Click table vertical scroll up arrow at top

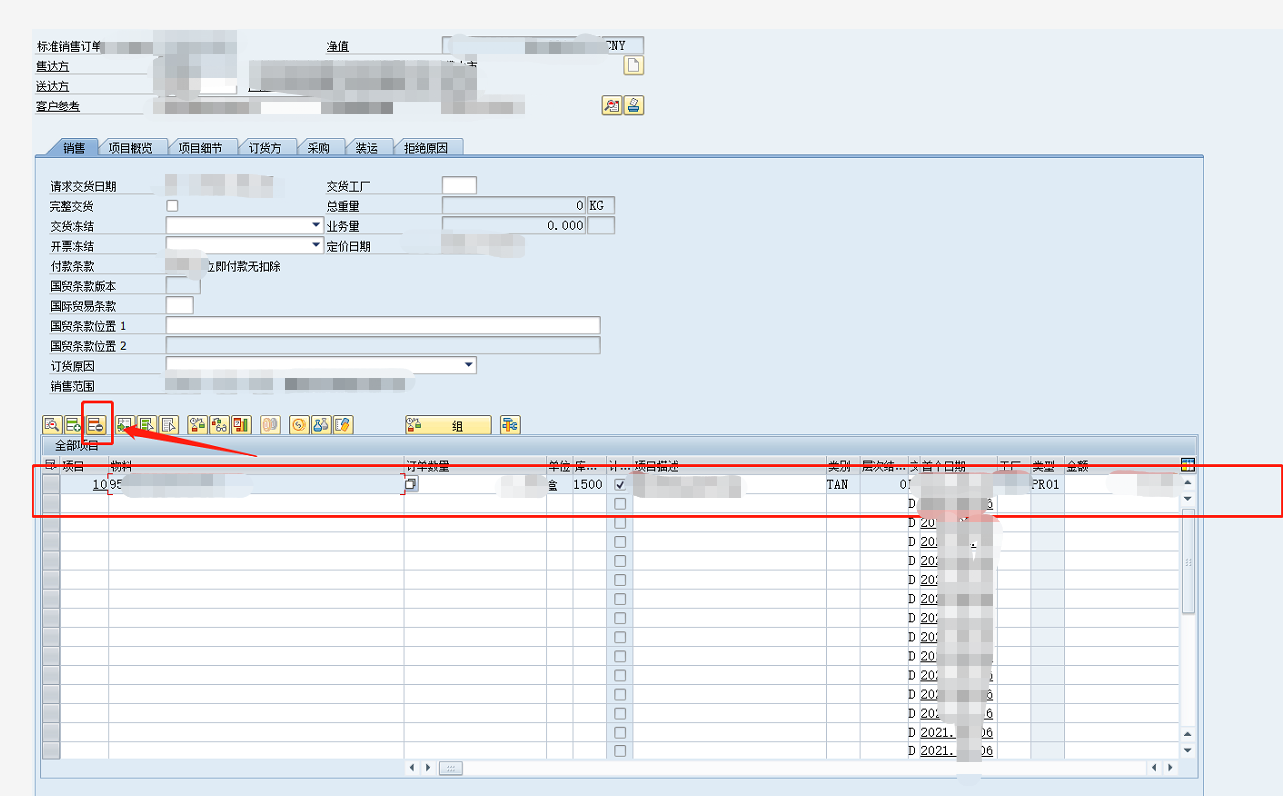(x=1188, y=483)
